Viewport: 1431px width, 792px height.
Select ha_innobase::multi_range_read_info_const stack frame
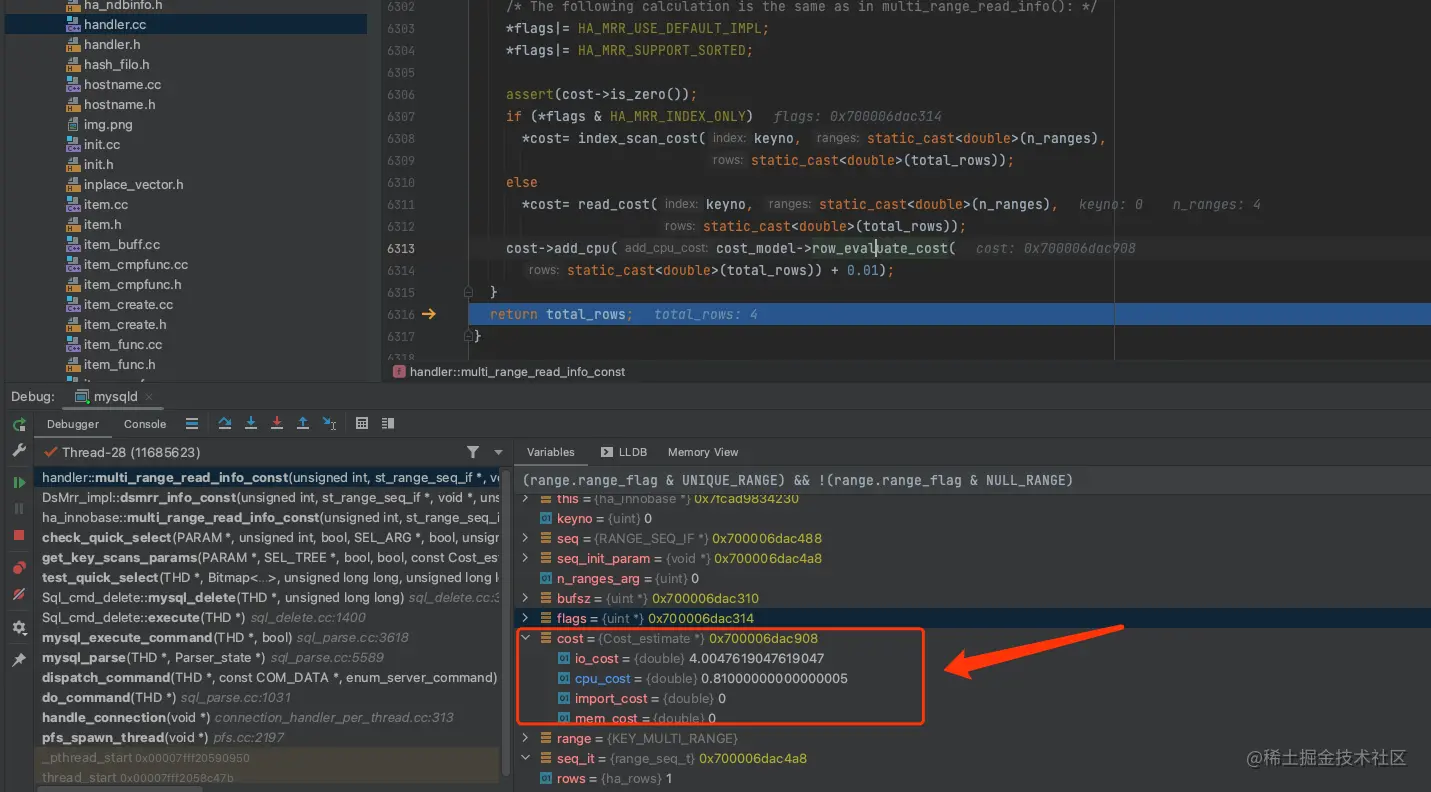click(x=269, y=517)
